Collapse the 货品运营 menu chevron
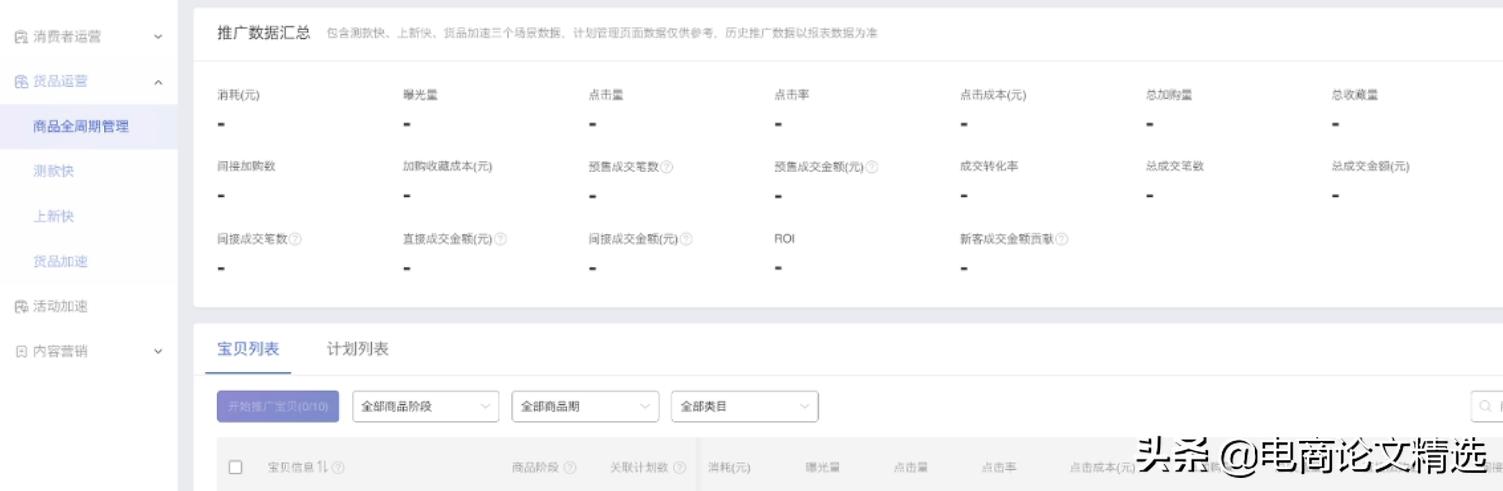 (158, 82)
